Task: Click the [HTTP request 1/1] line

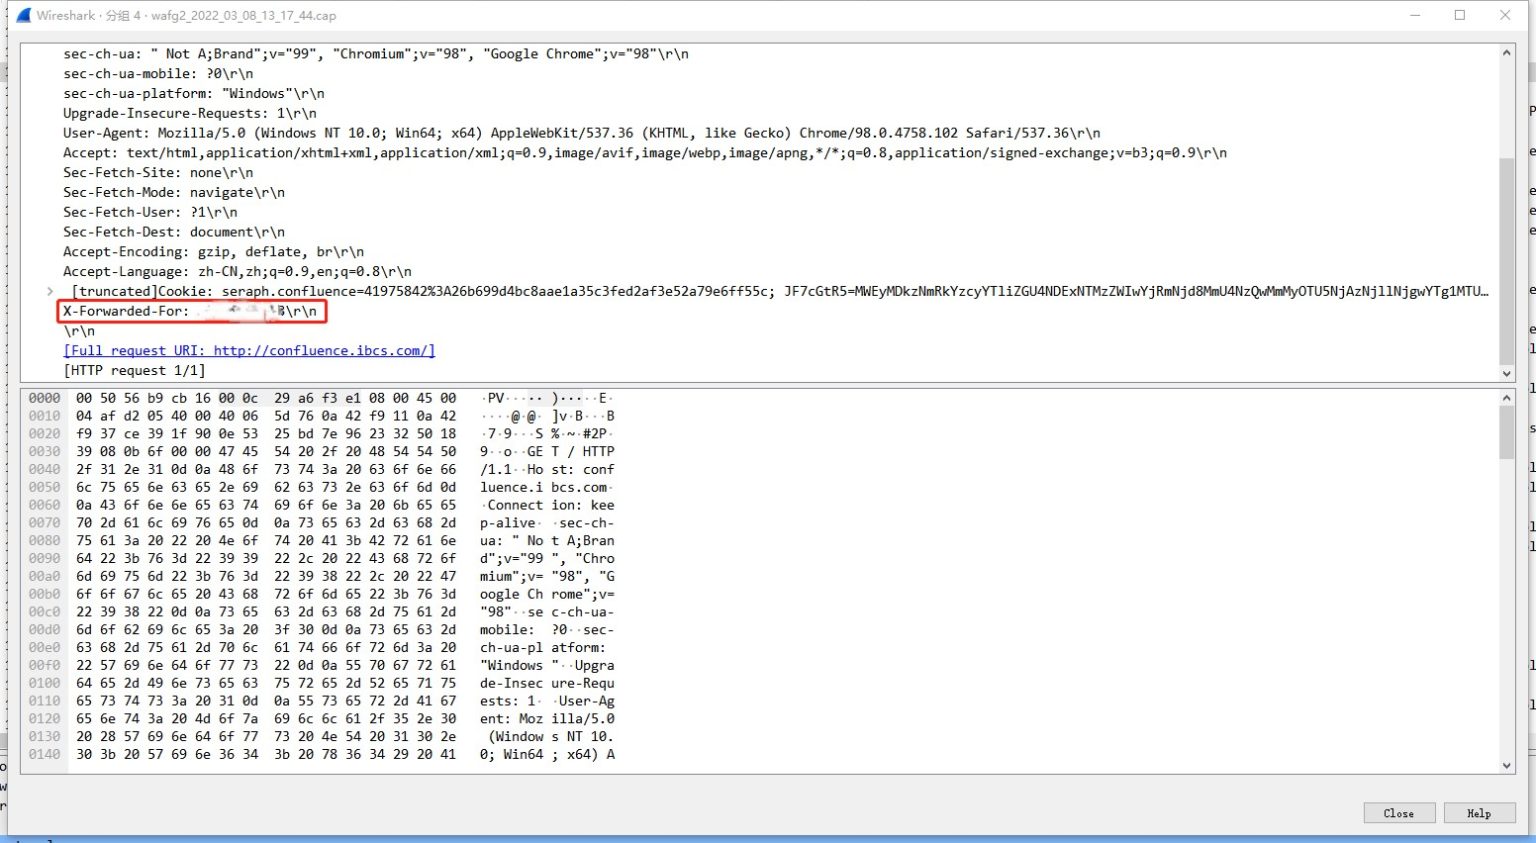Action: tap(134, 370)
